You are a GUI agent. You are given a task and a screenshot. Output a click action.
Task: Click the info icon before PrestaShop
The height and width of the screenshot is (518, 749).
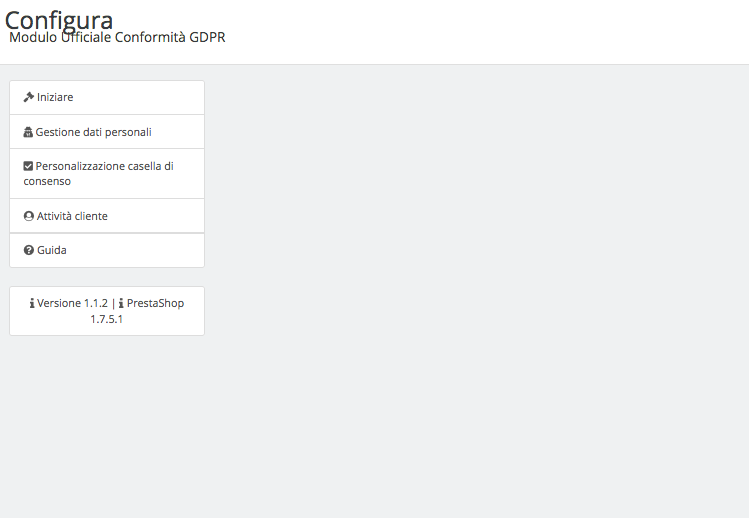[x=121, y=303]
